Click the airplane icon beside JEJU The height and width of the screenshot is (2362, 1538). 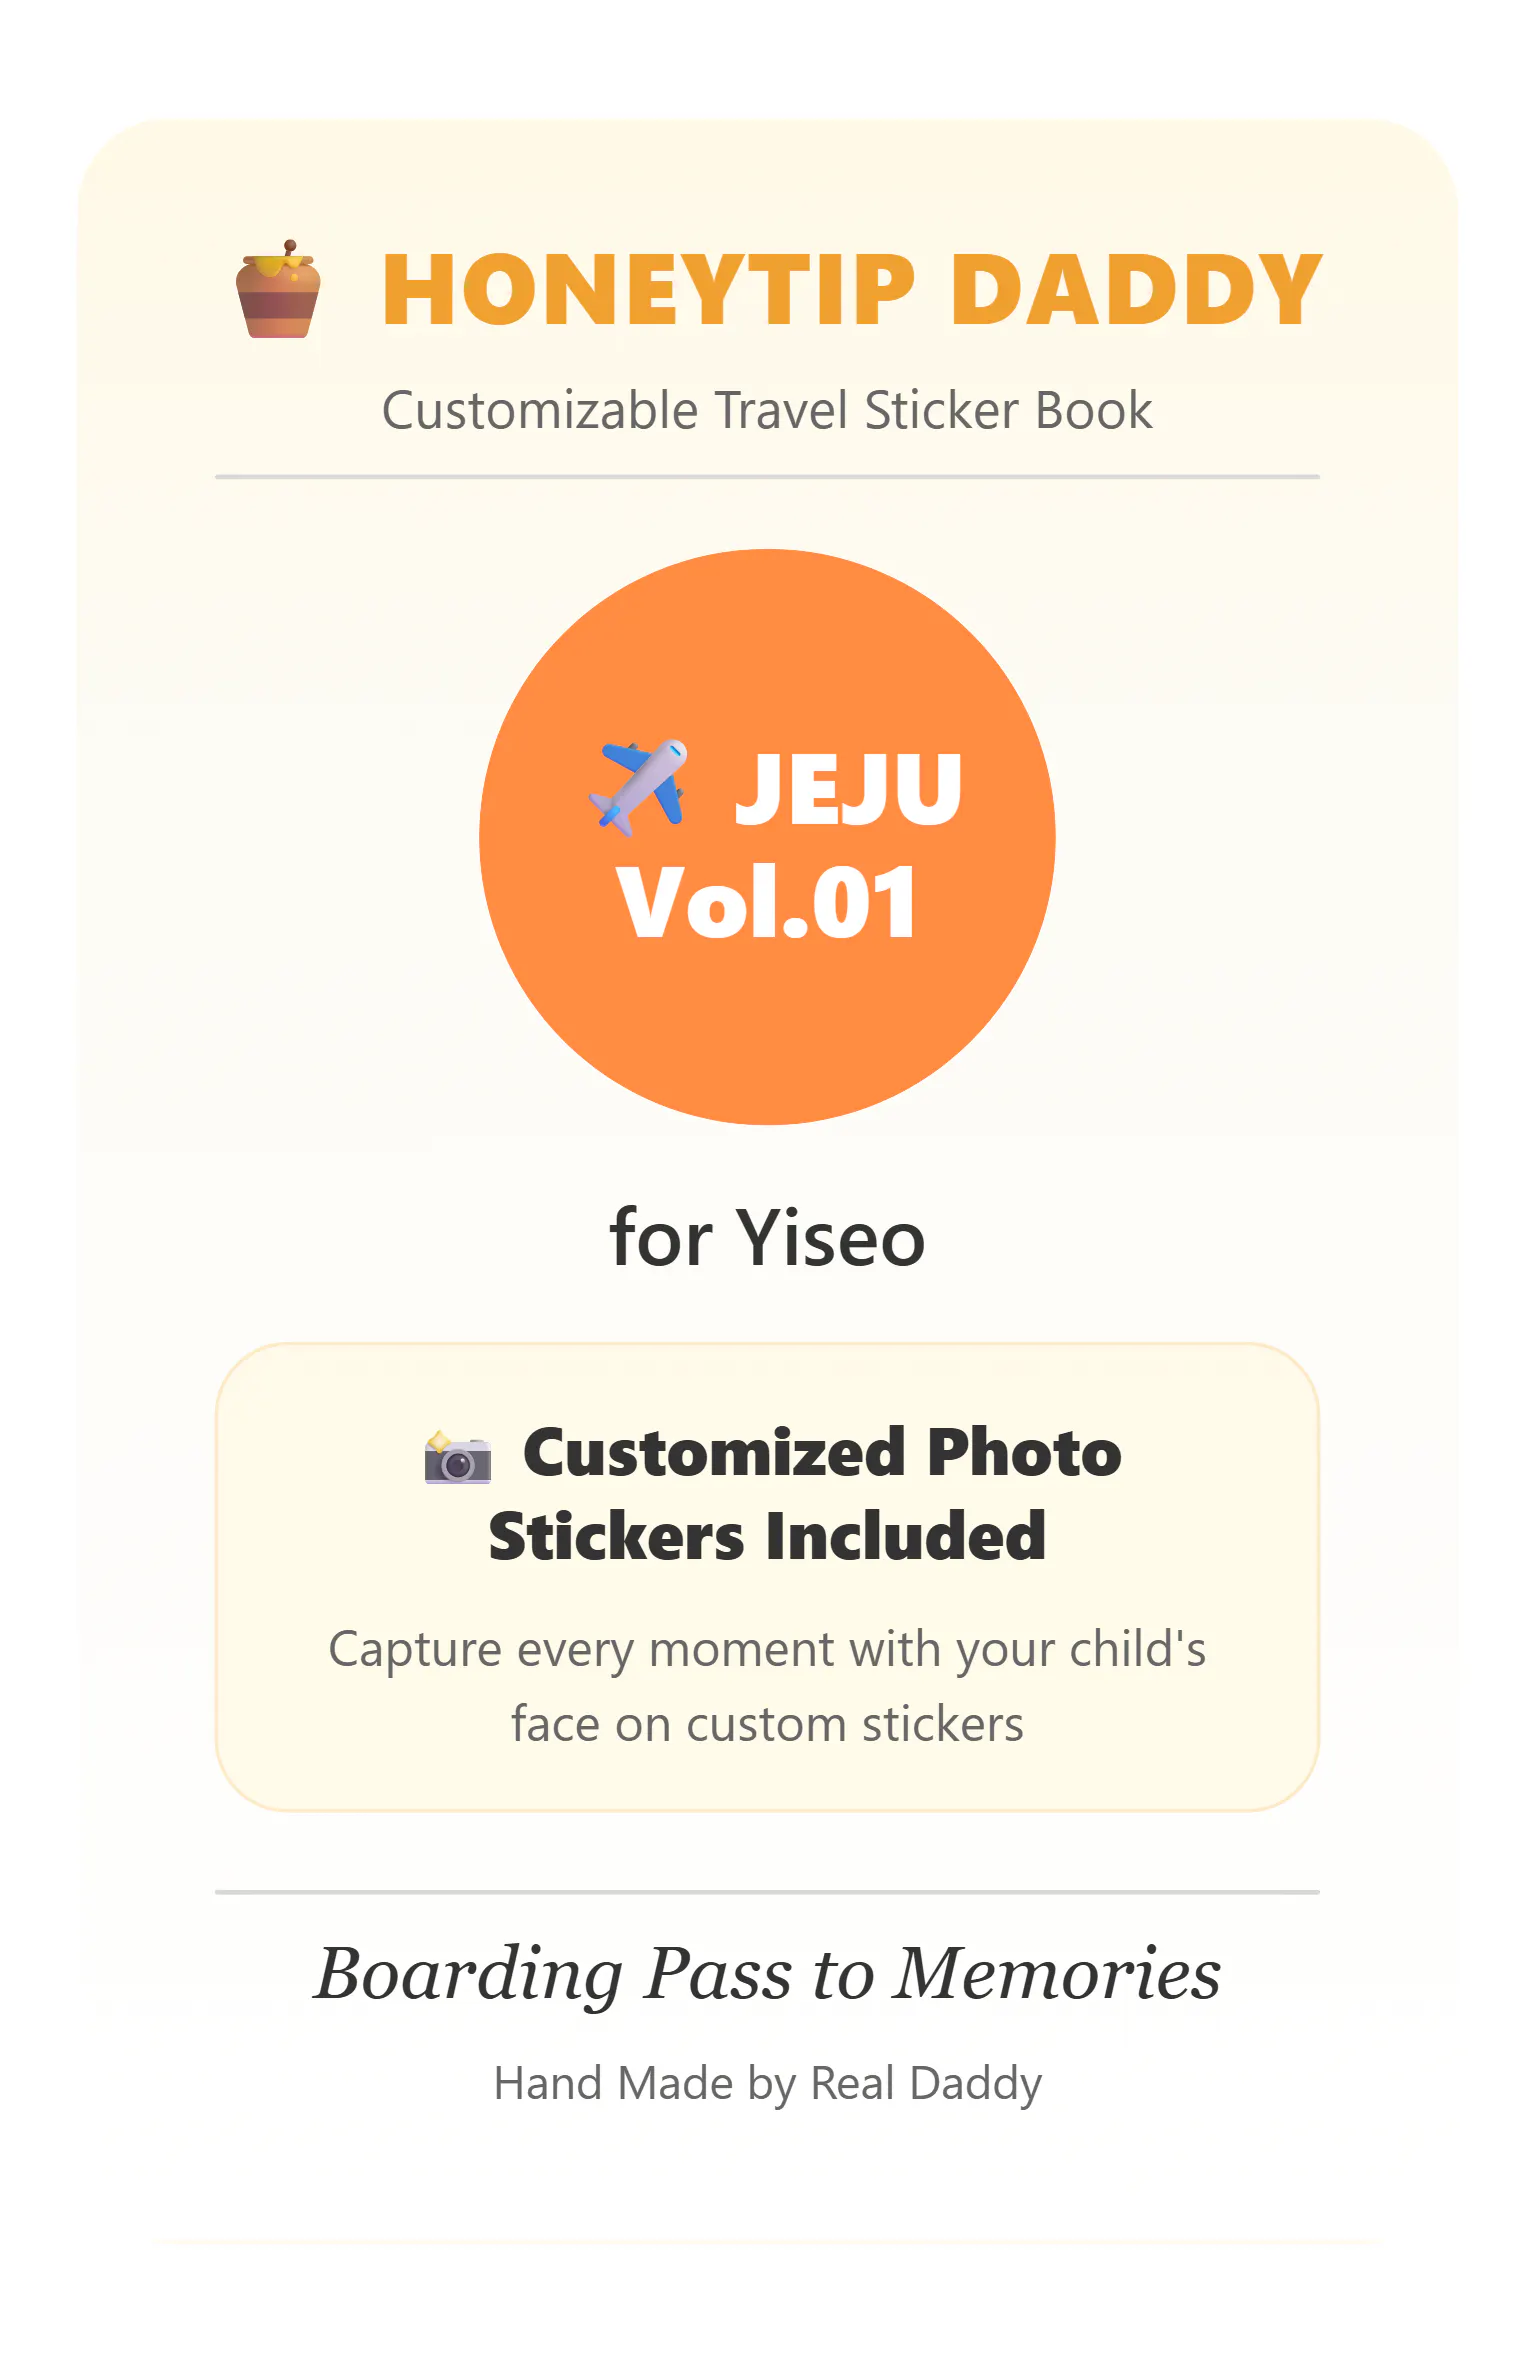tap(640, 787)
